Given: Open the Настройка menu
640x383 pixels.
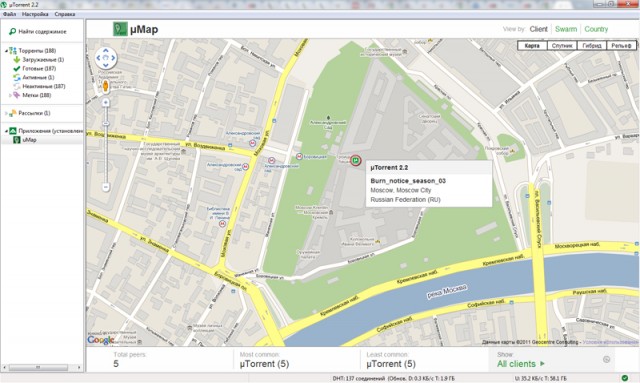Looking at the screenshot, I should (x=35, y=14).
